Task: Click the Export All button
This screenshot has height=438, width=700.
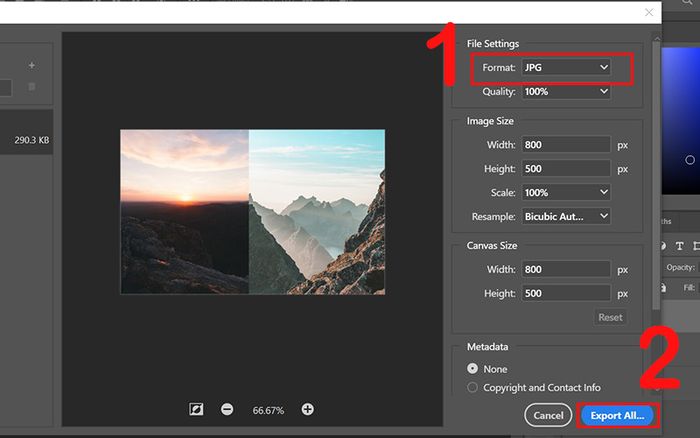Action: [617, 415]
